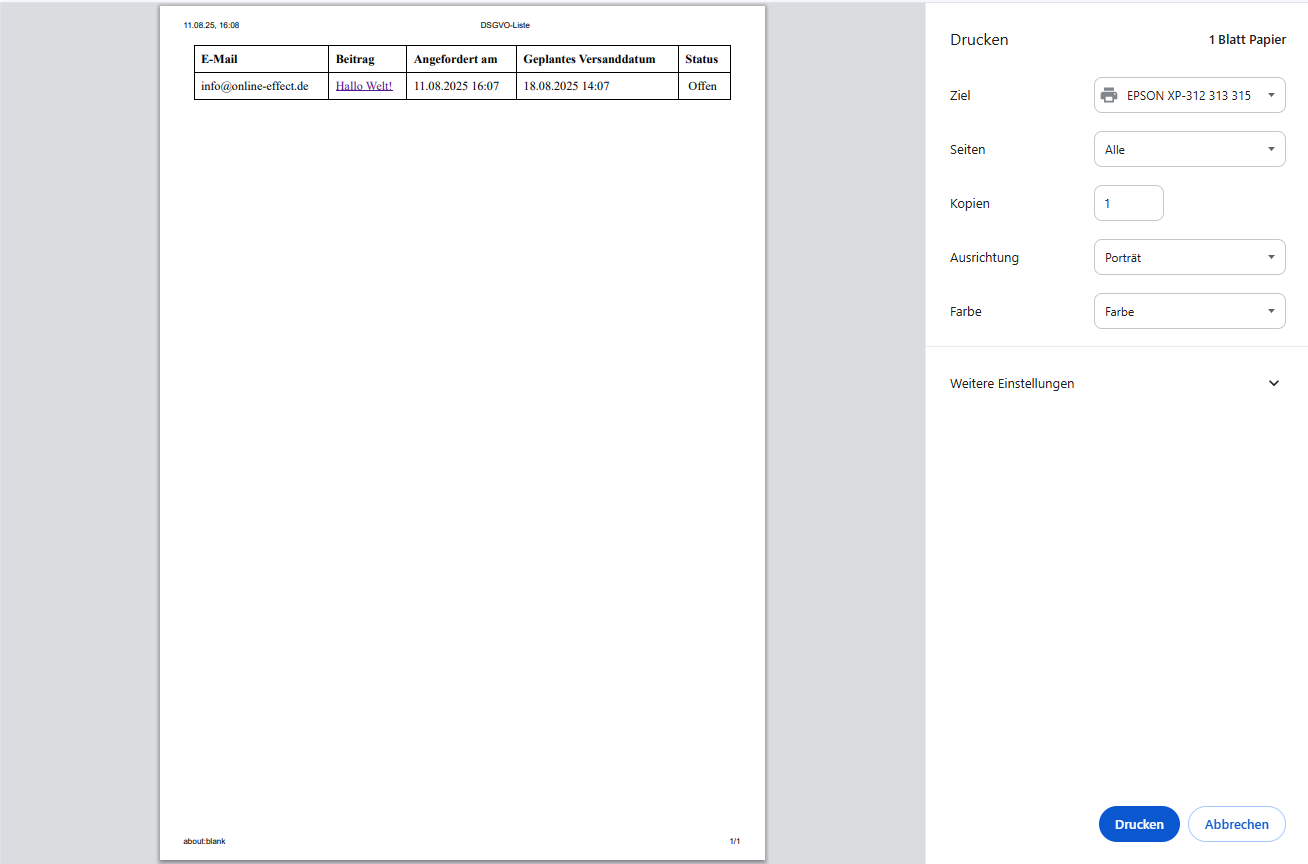Click the 18.08.2025 14:07 date cell
Screen dimensions: 1308x864
566,86
